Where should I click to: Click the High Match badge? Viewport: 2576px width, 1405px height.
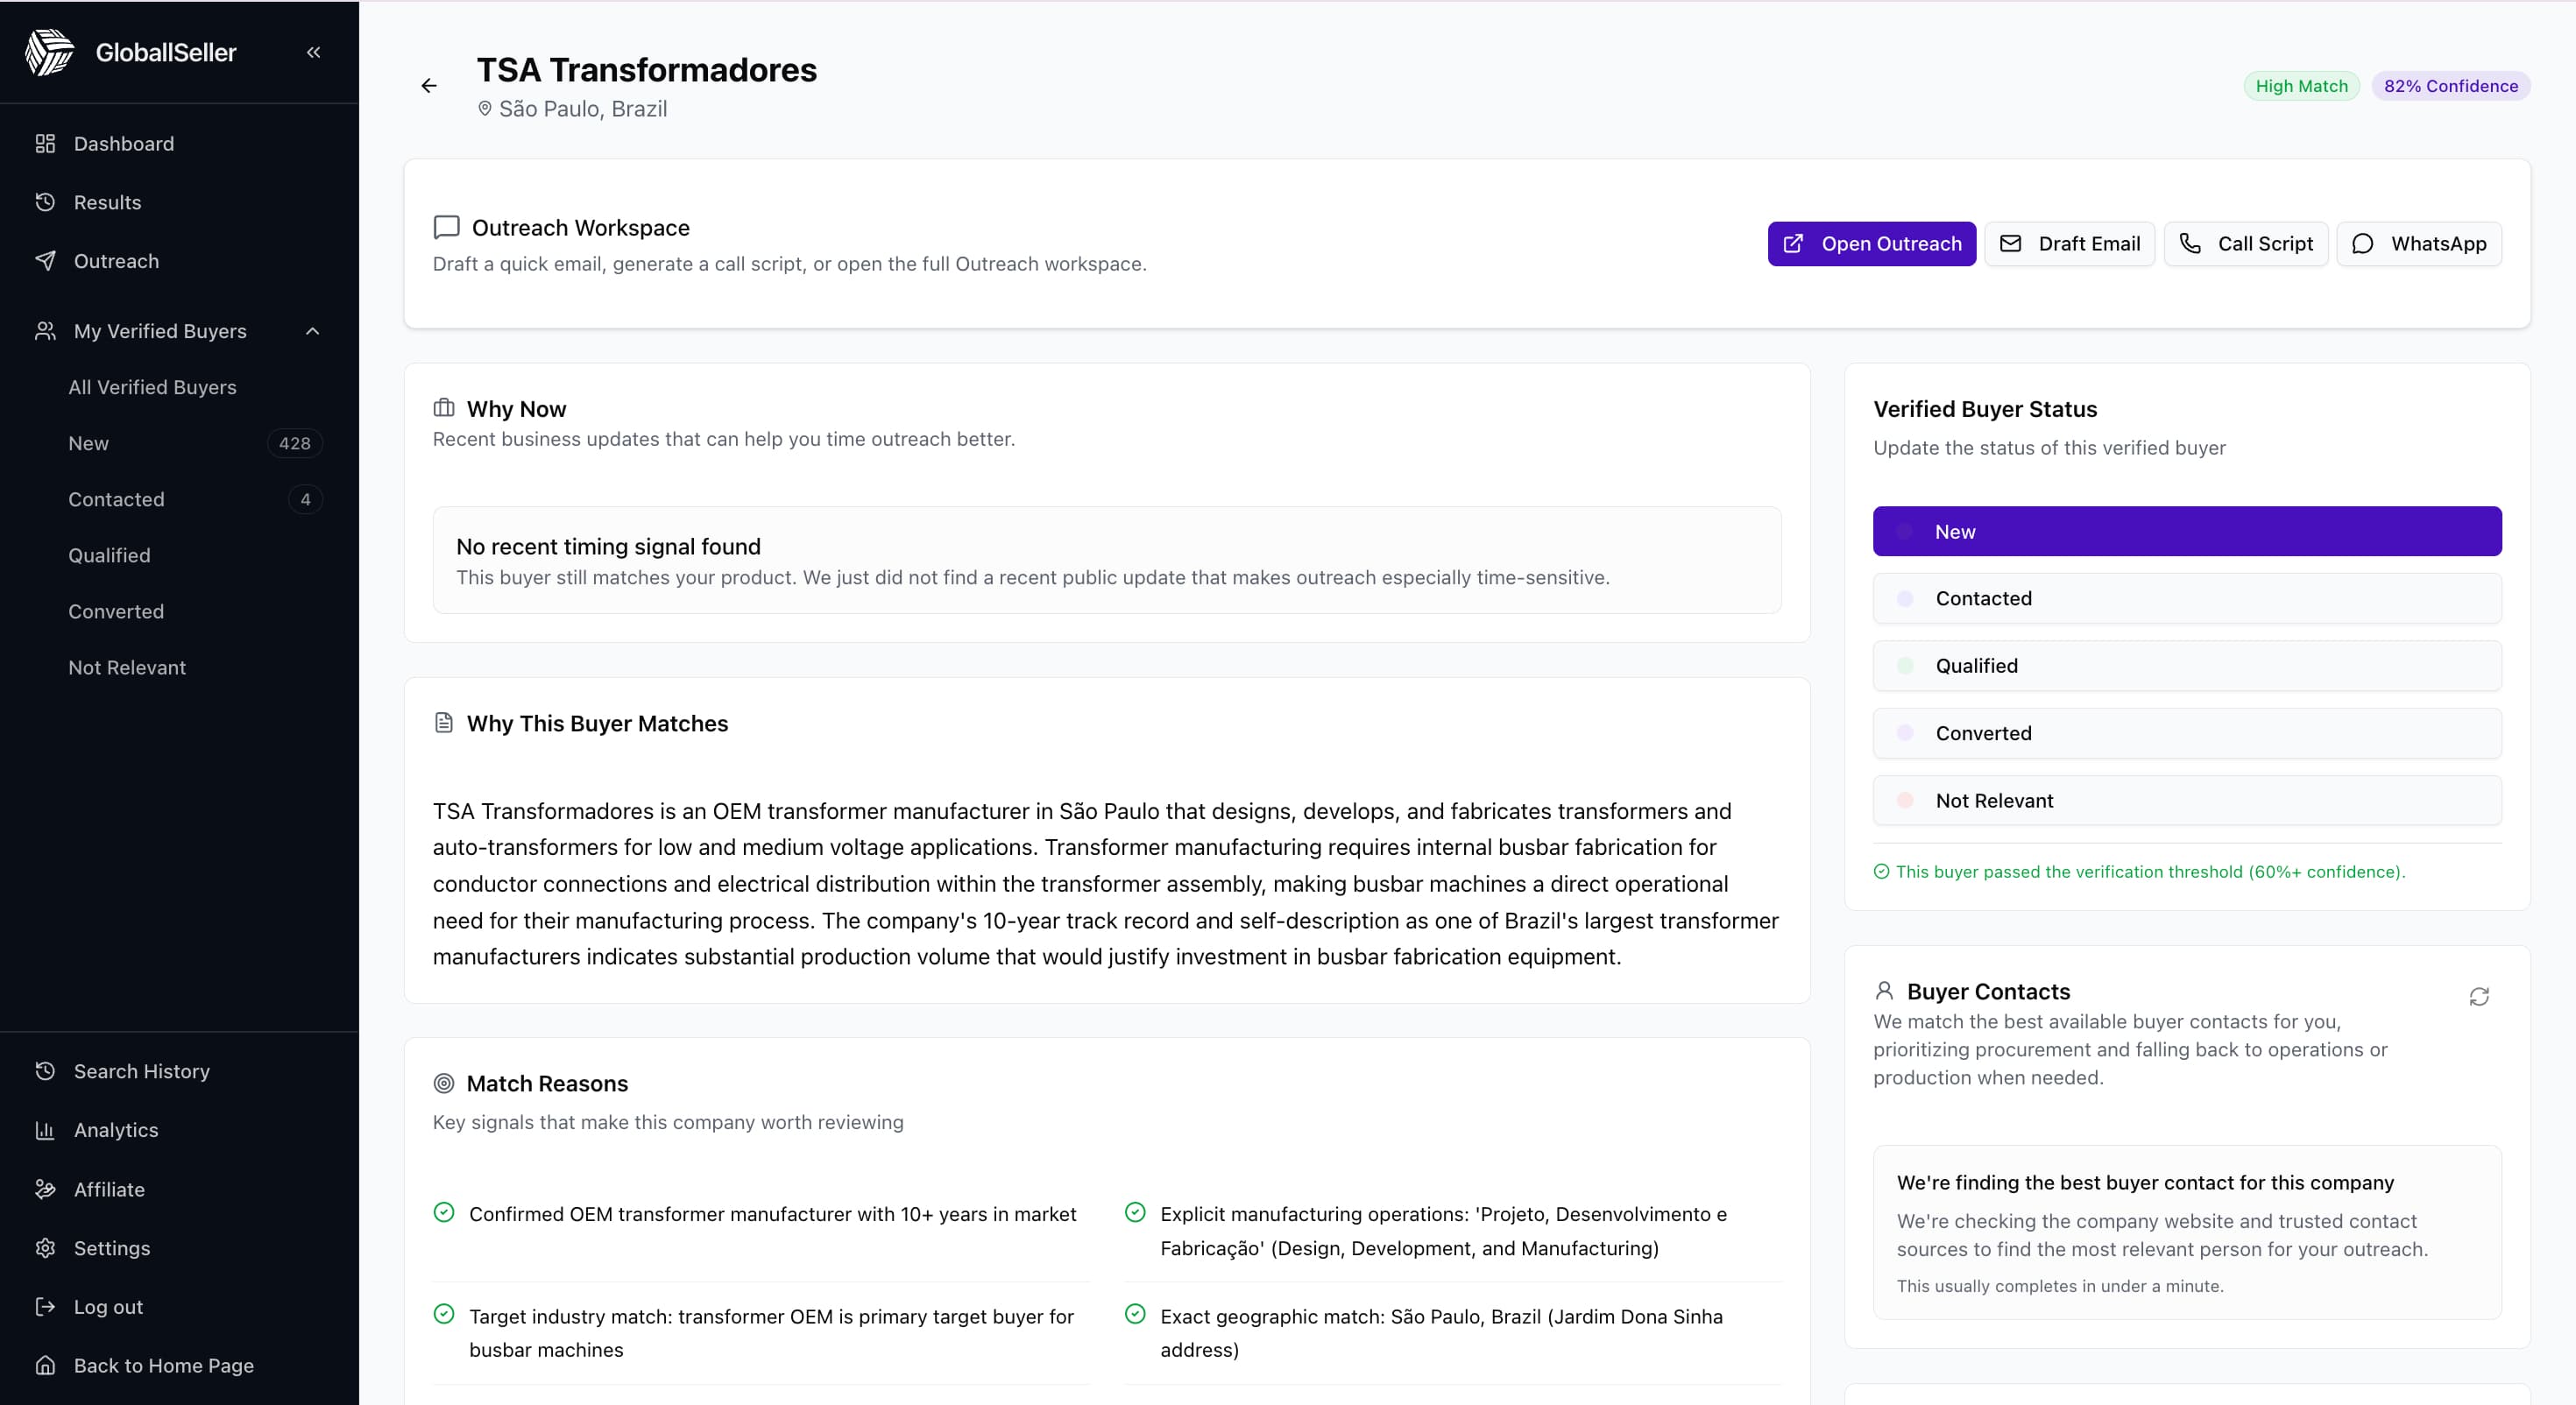coord(2301,86)
